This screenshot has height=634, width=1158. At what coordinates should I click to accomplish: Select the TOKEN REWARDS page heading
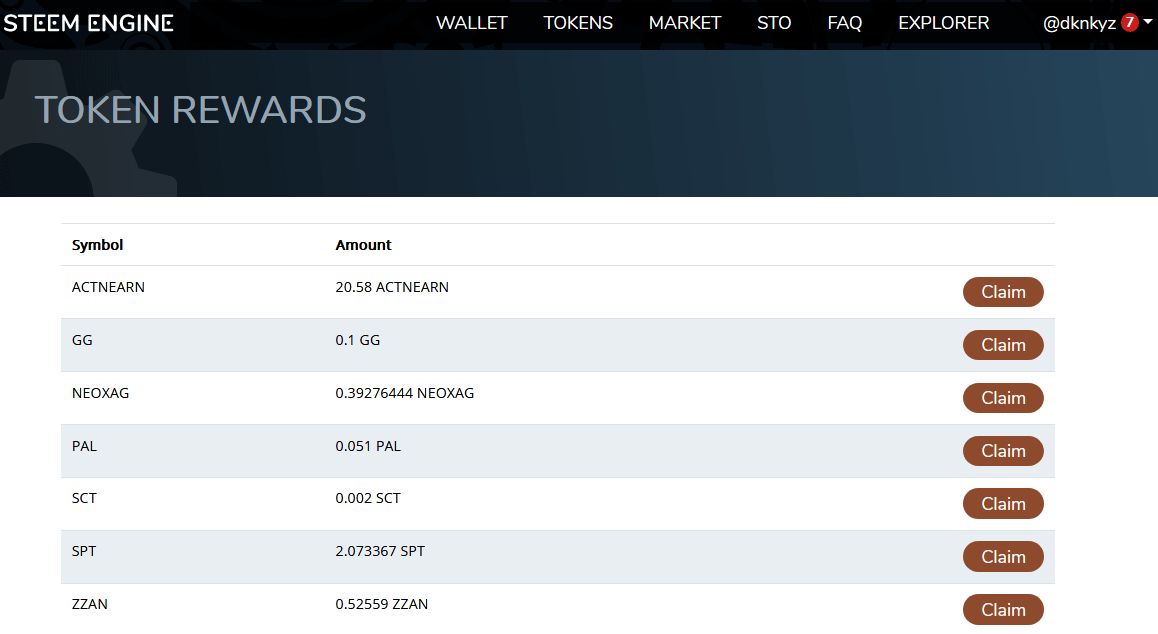200,109
